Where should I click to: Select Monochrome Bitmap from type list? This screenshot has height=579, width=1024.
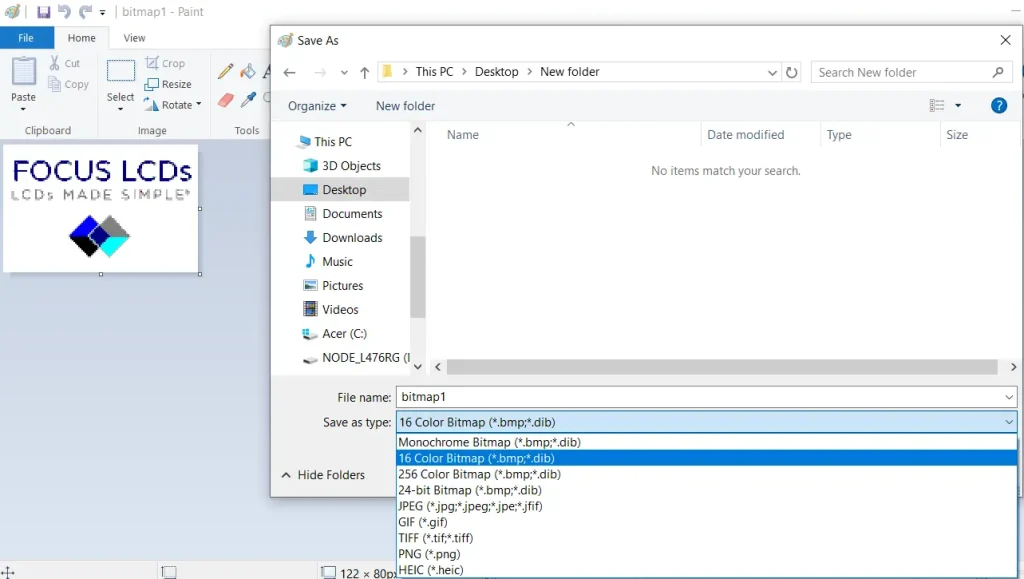(x=489, y=442)
